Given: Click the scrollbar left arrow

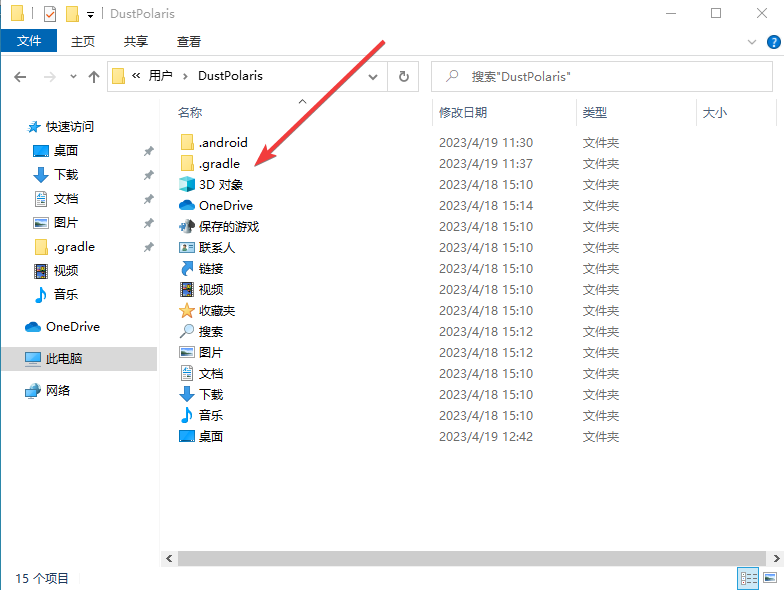Looking at the screenshot, I should pyautogui.click(x=169, y=558).
